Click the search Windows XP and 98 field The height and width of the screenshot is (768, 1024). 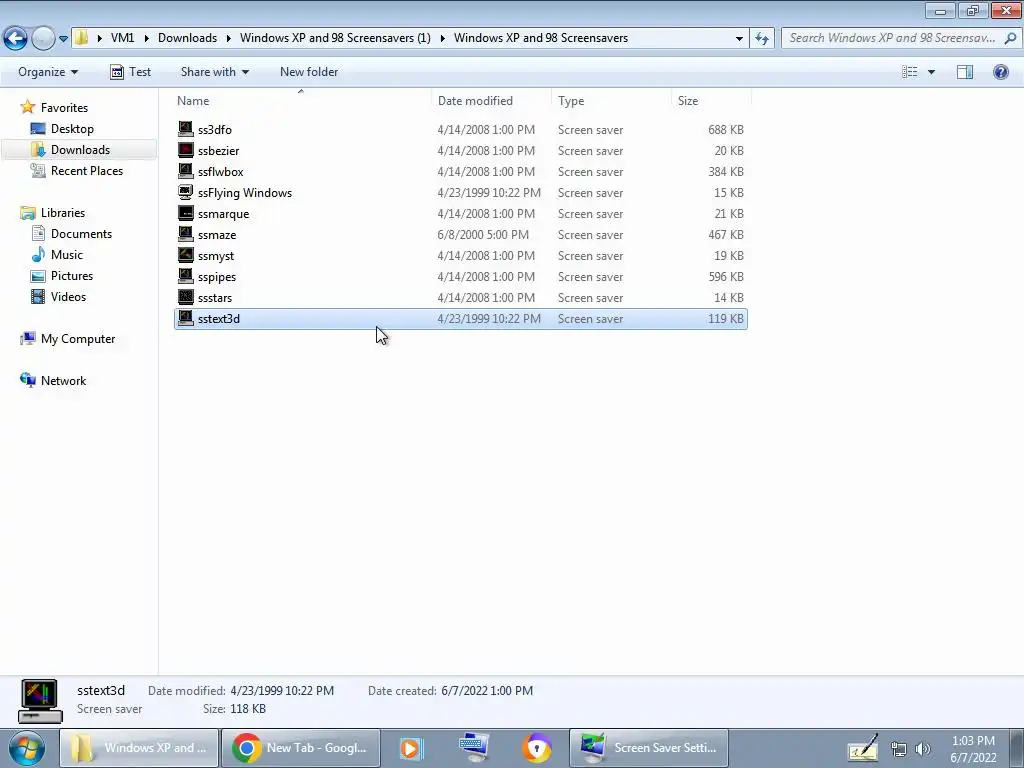[x=892, y=38]
